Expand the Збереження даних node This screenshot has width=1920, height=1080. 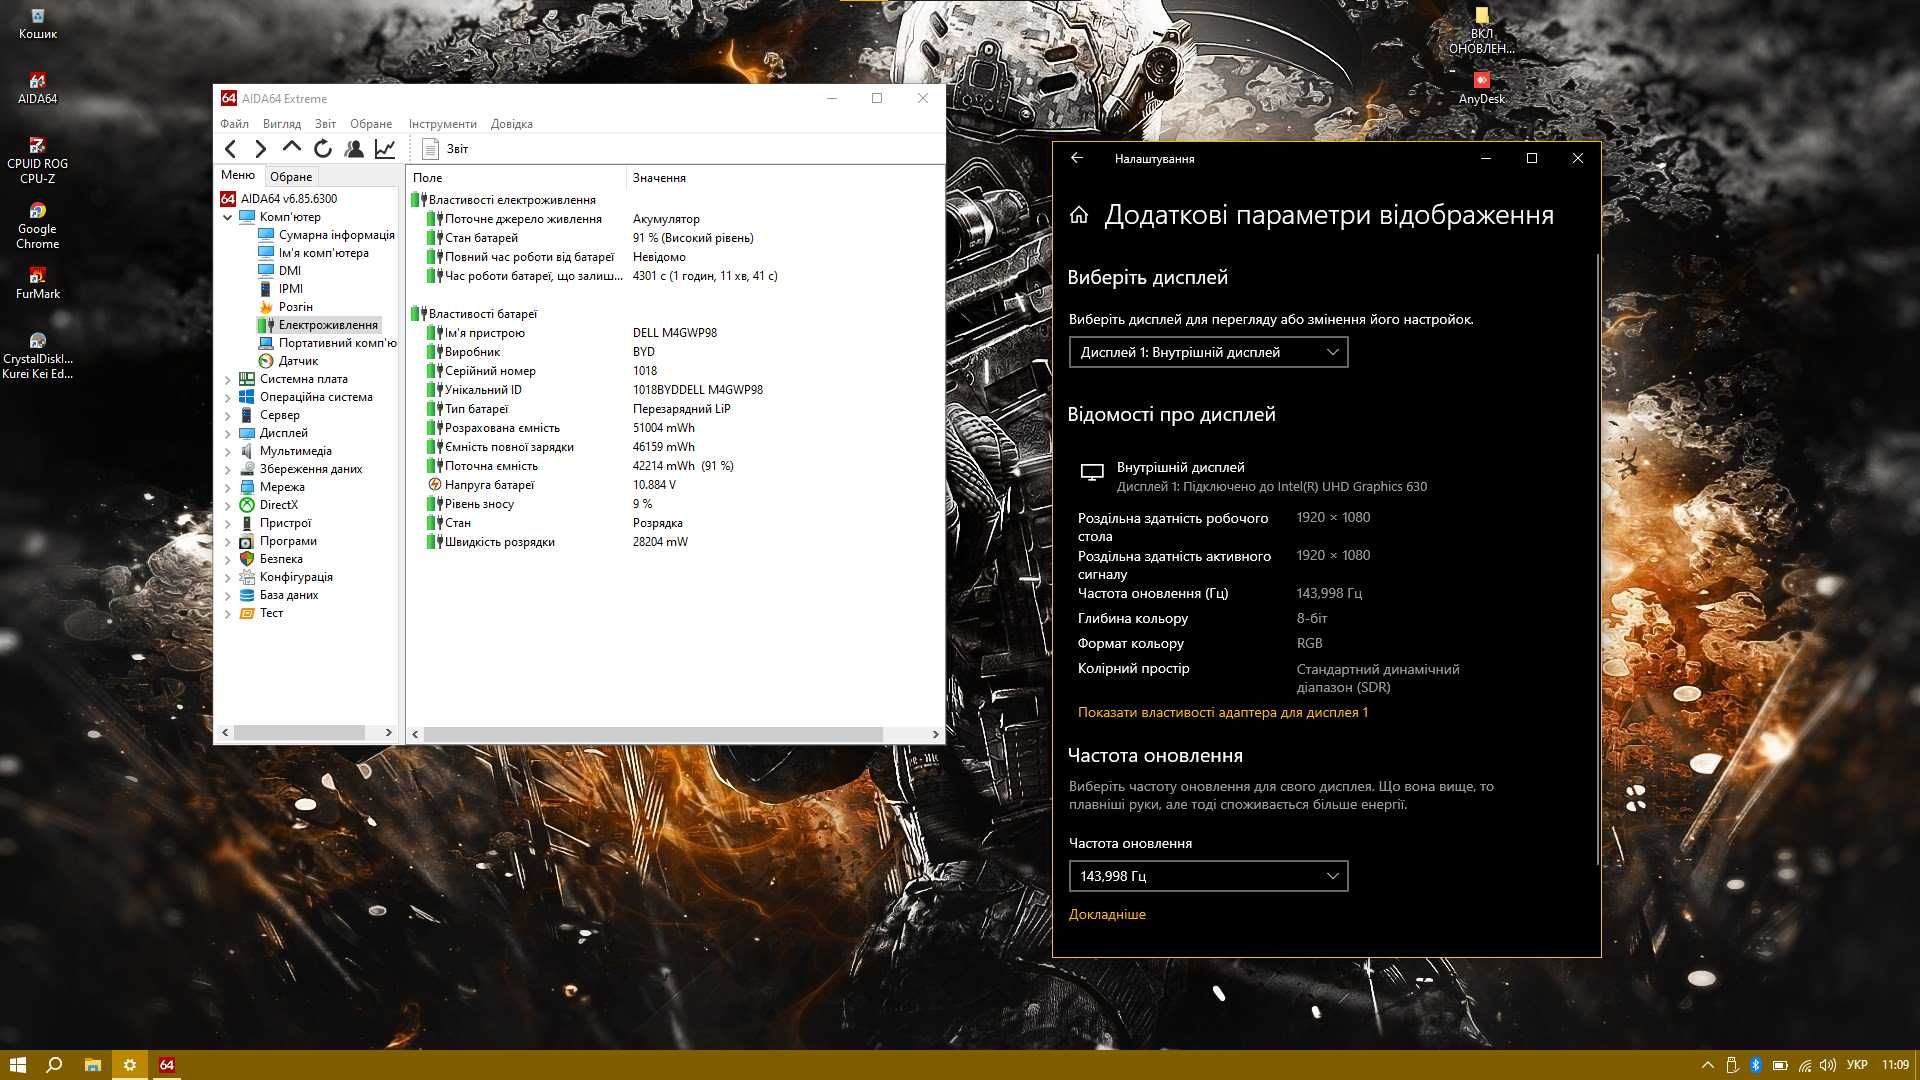point(228,470)
